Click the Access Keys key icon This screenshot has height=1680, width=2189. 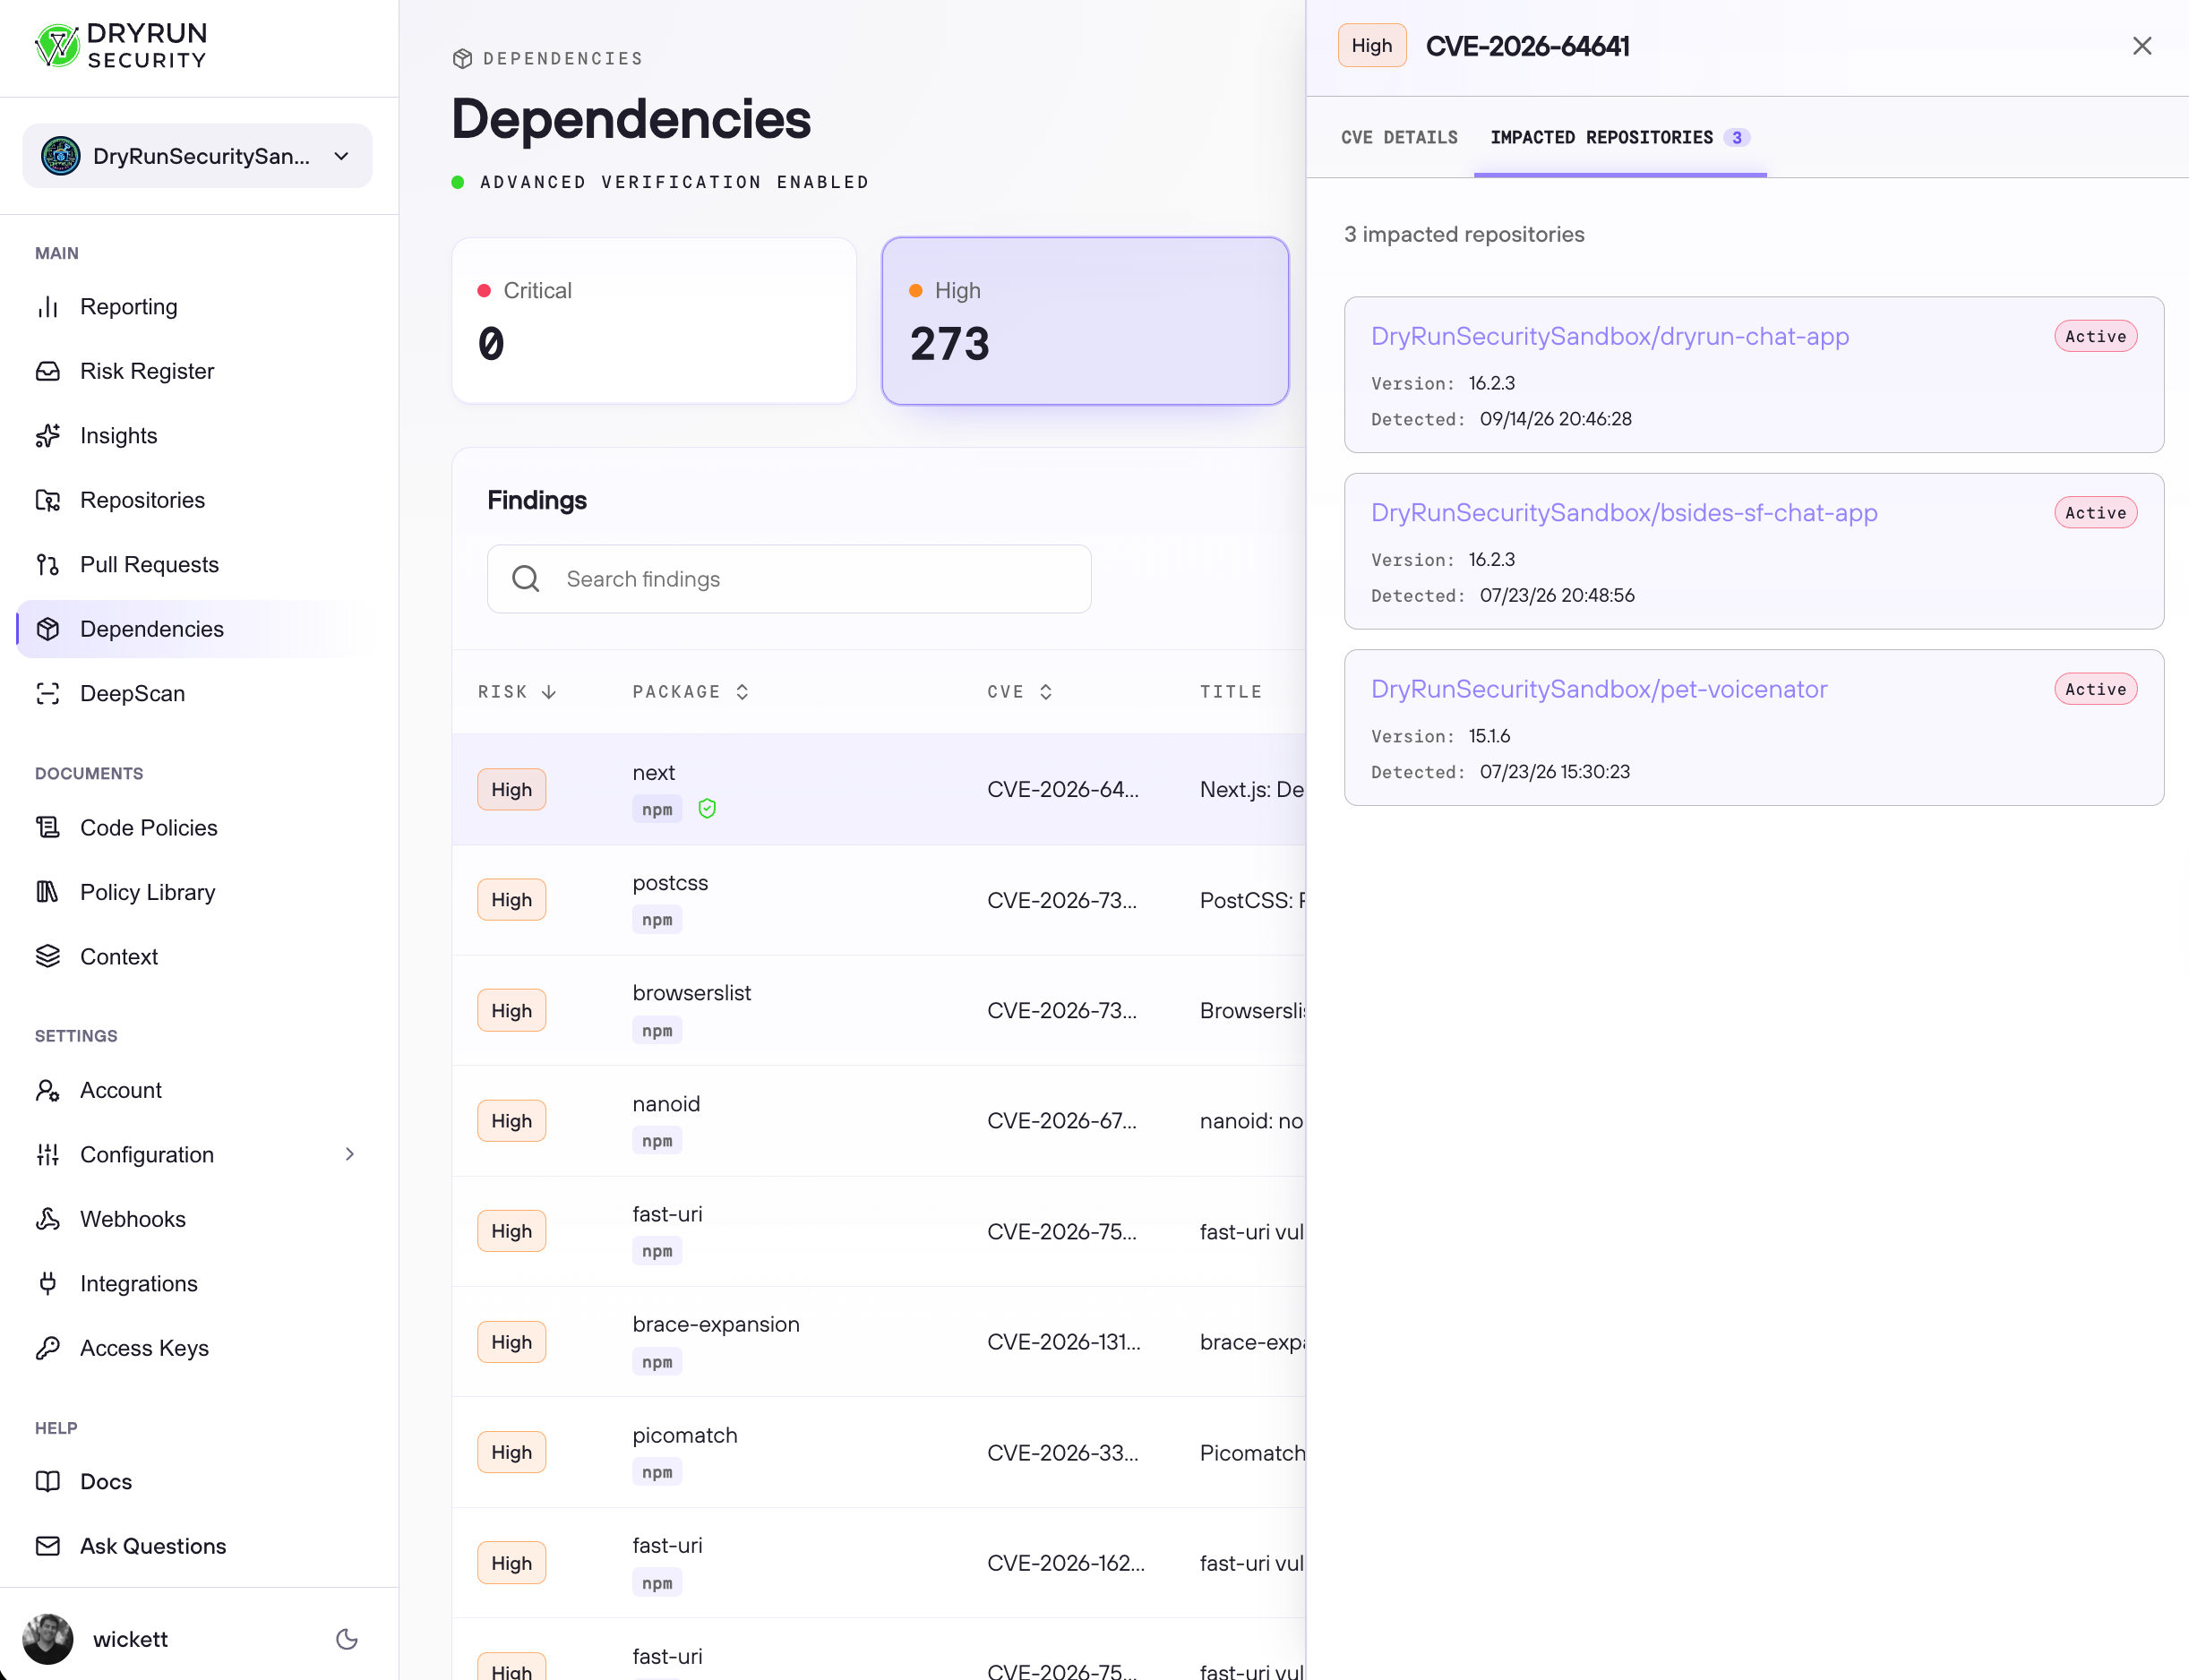tap(48, 1348)
